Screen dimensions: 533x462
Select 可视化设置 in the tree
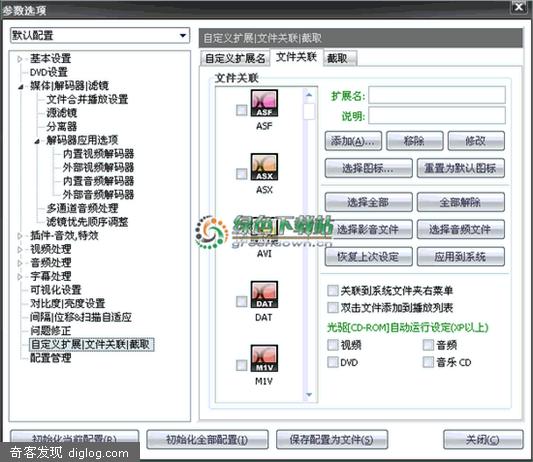56,290
